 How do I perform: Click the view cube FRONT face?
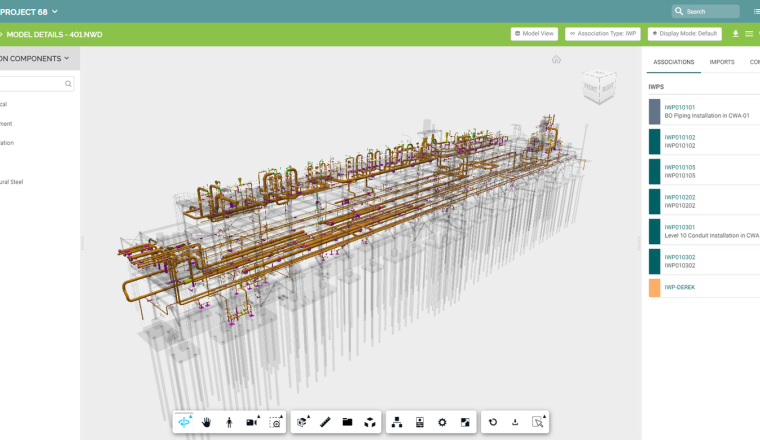591,88
